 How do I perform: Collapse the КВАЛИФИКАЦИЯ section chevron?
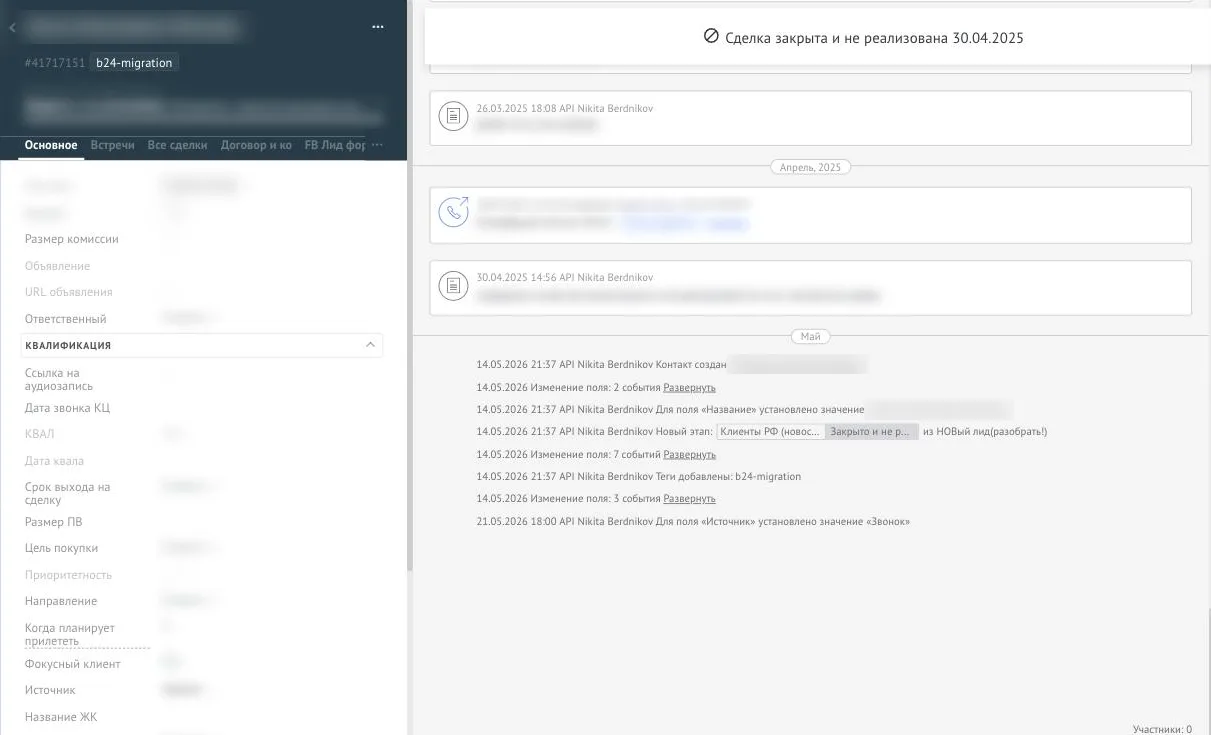pos(370,345)
